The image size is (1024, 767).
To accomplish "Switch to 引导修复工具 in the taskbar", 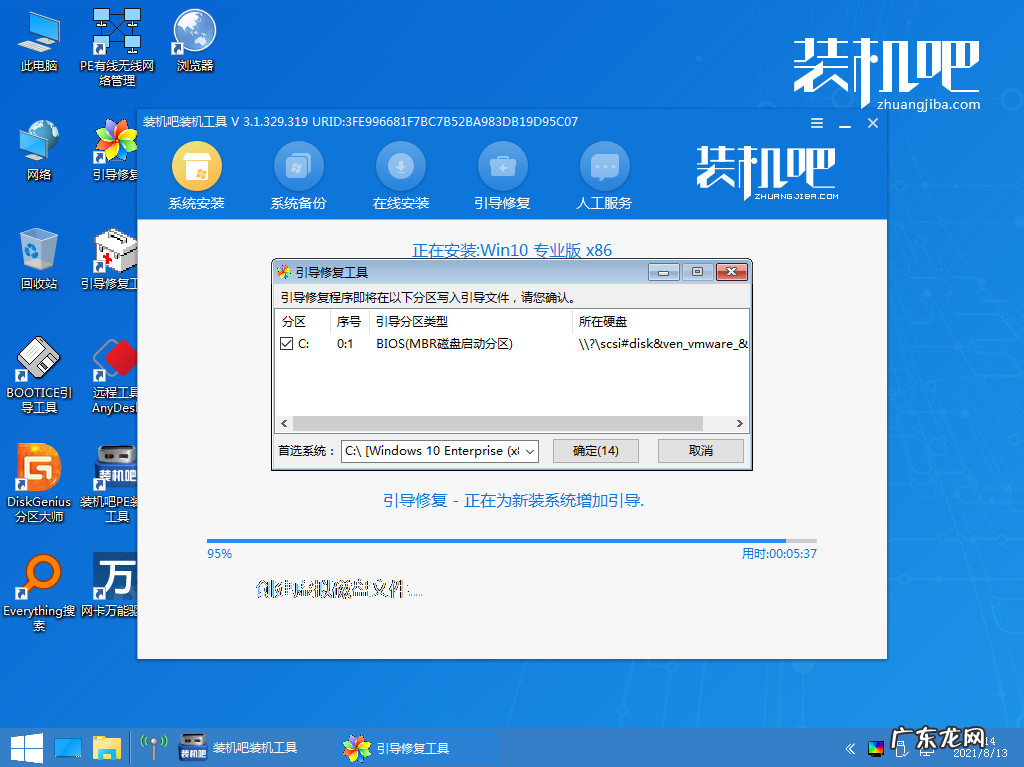I will (x=401, y=747).
